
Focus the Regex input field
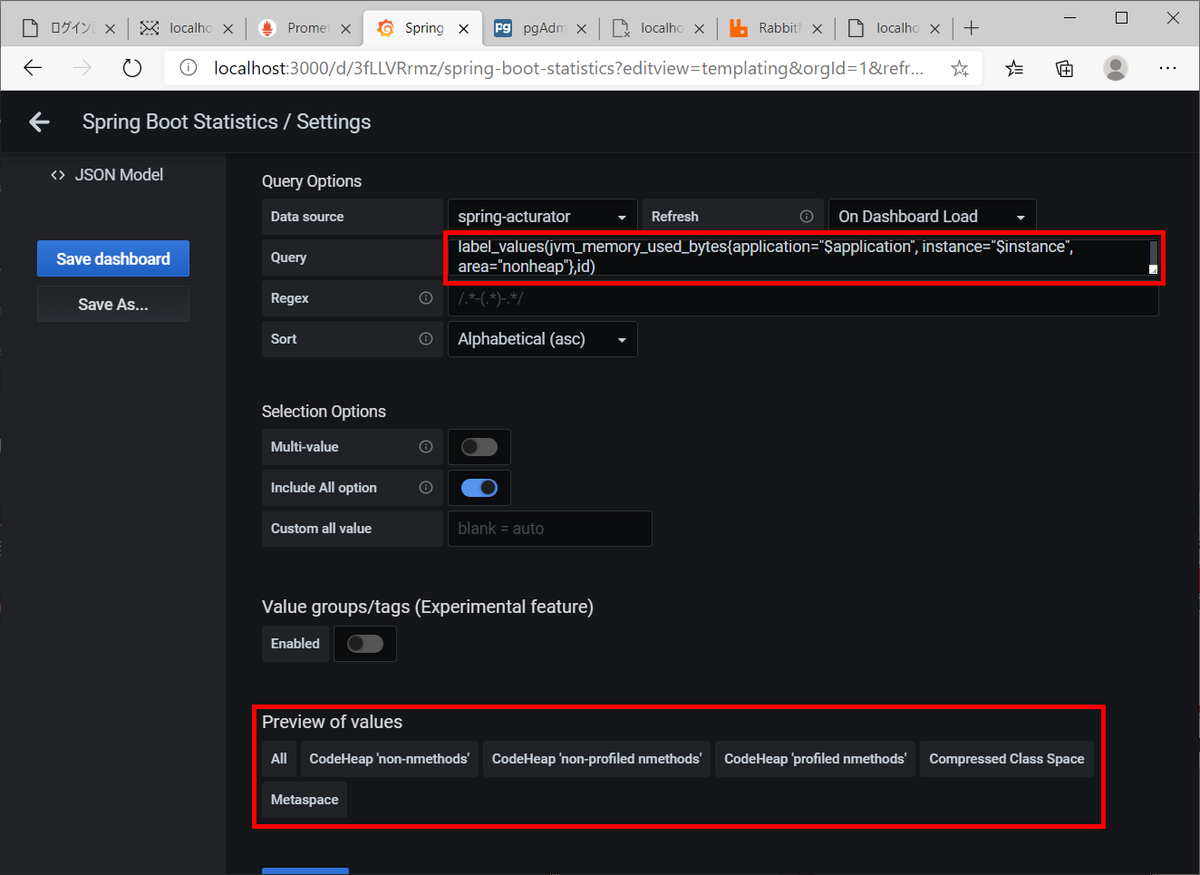(803, 298)
